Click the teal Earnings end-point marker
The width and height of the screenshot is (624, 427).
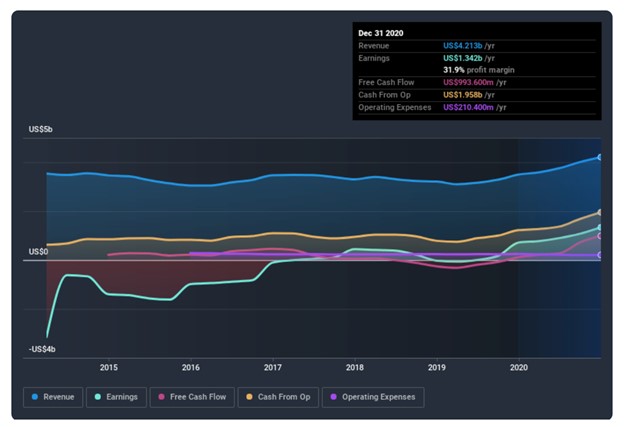point(600,228)
